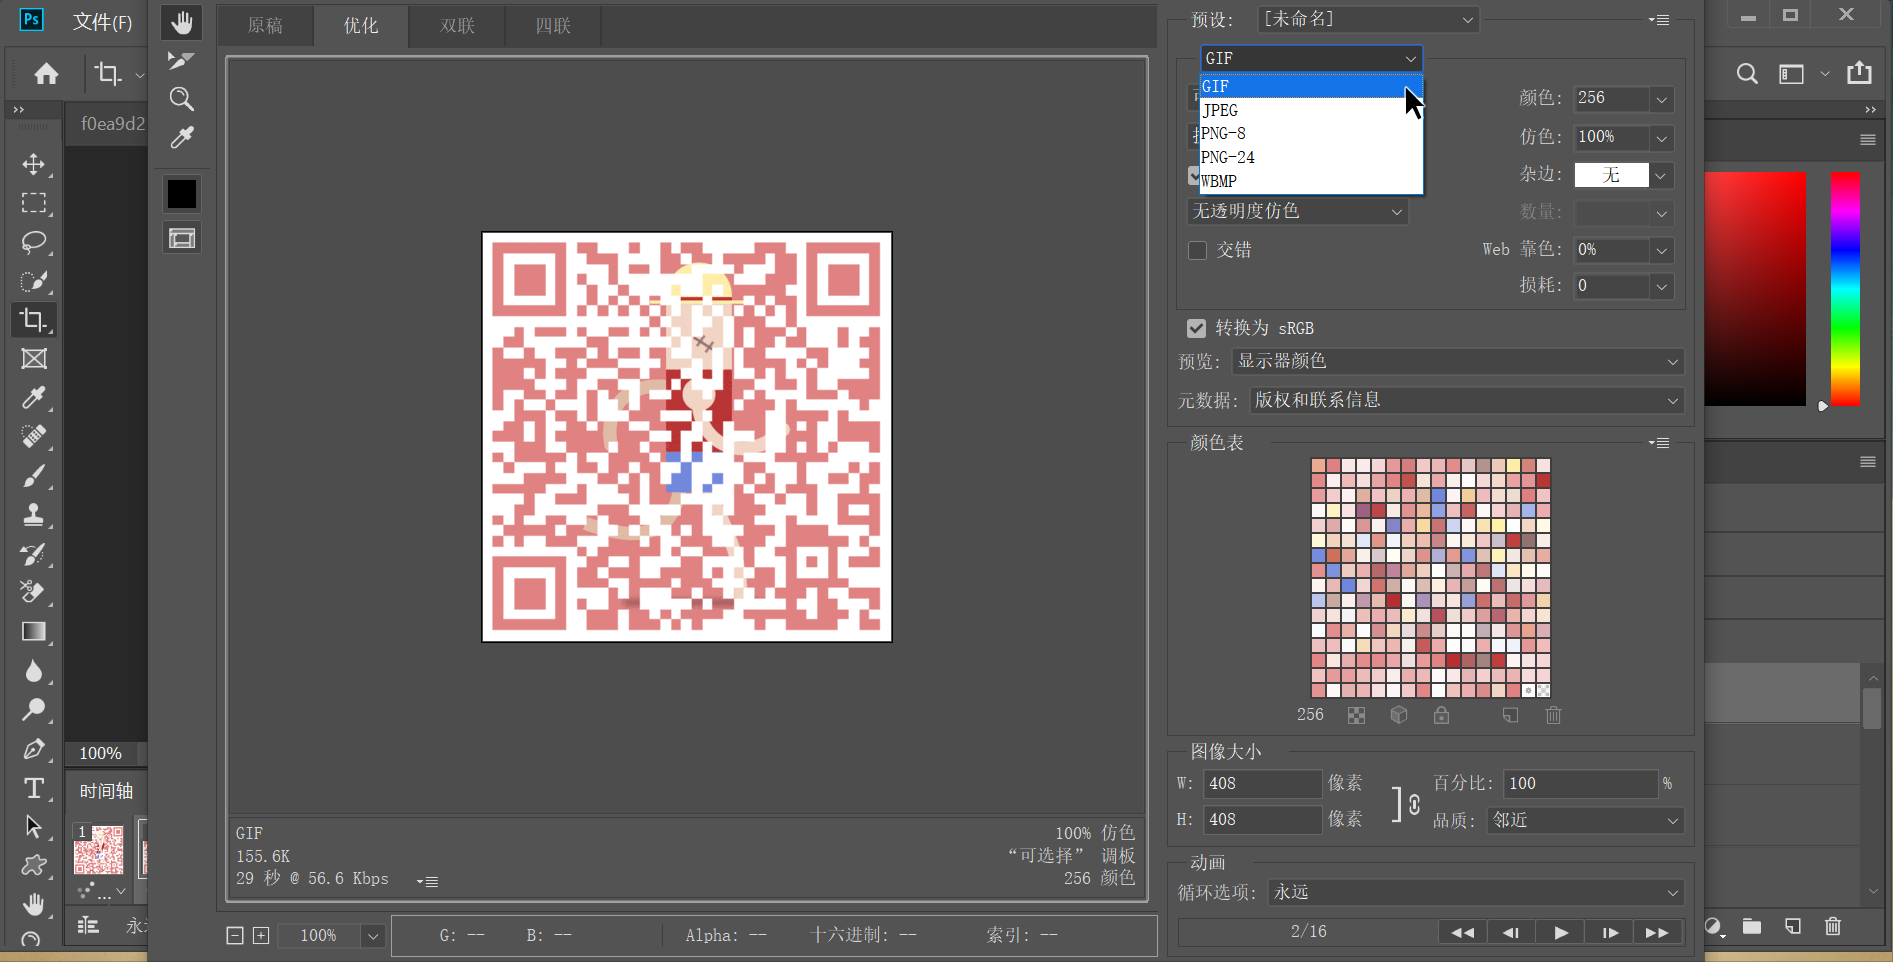This screenshot has width=1893, height=962.
Task: Choose PNG-8 from the format list
Action: pyautogui.click(x=1311, y=133)
